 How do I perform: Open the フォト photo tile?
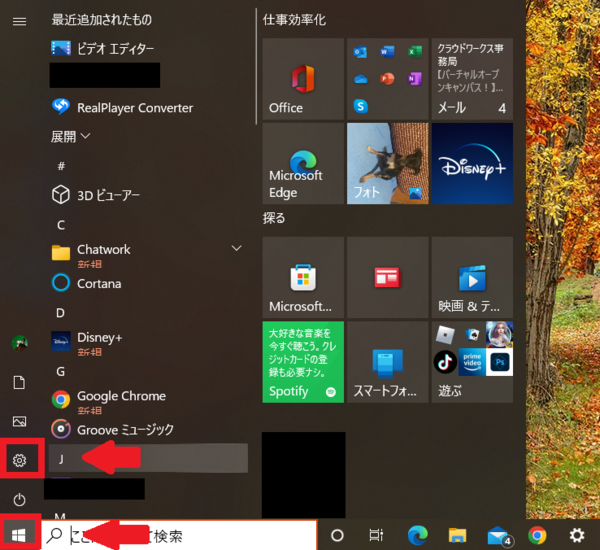click(x=388, y=163)
